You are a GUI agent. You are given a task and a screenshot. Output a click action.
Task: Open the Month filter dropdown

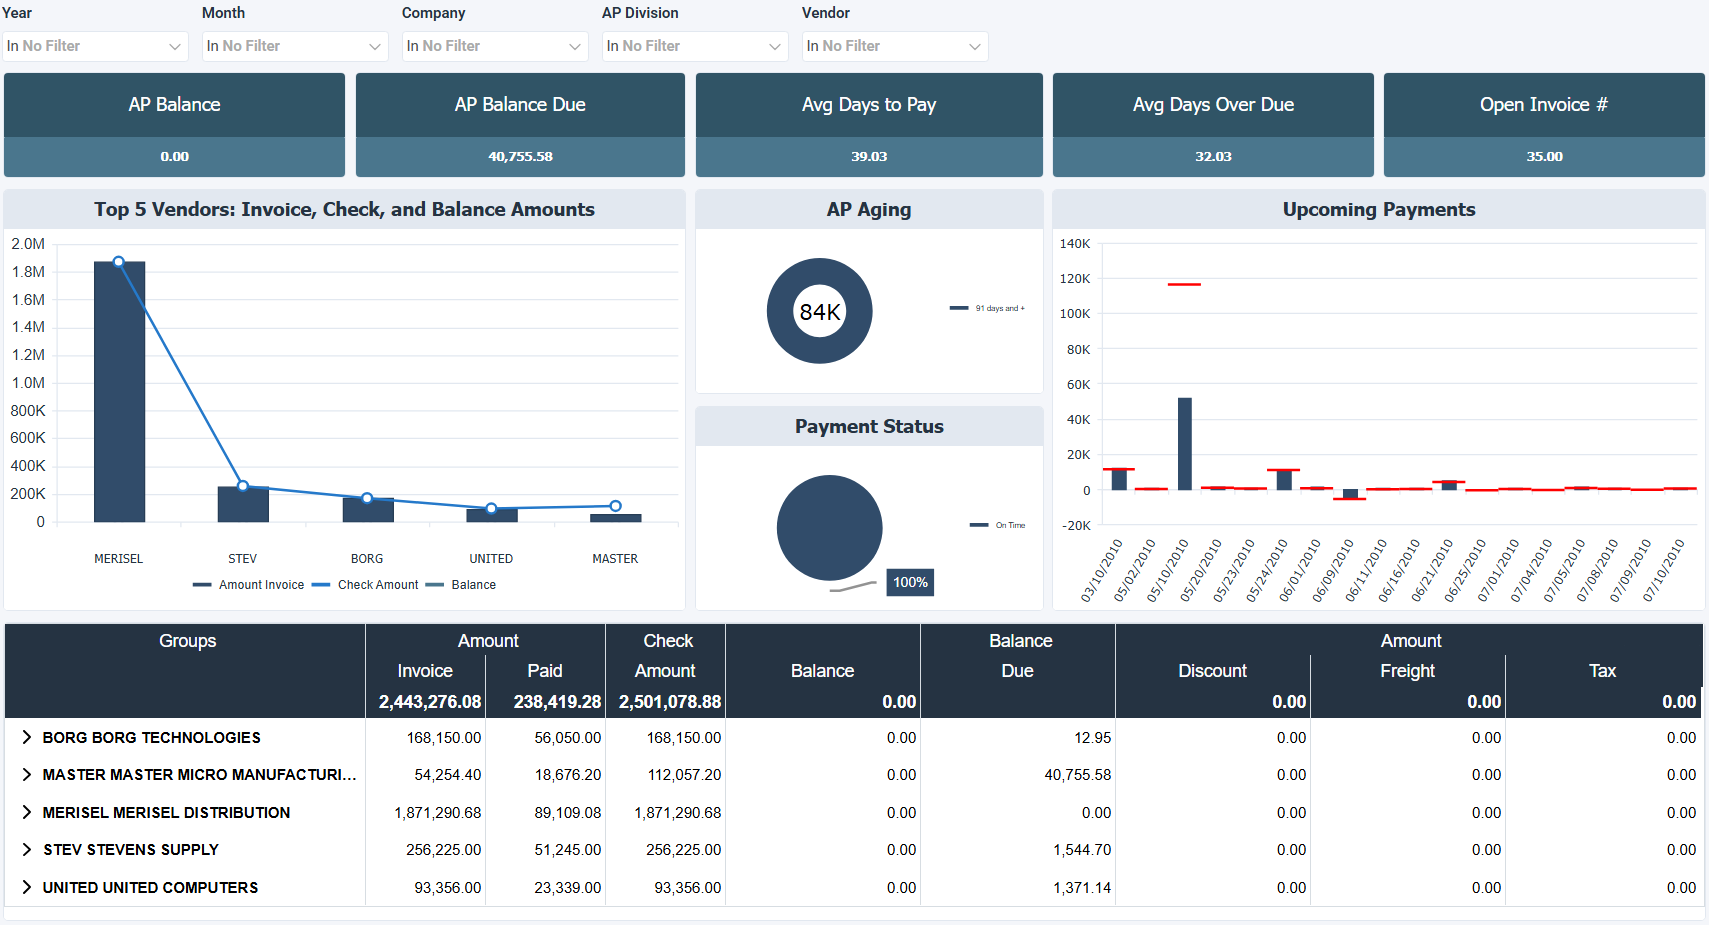[295, 46]
